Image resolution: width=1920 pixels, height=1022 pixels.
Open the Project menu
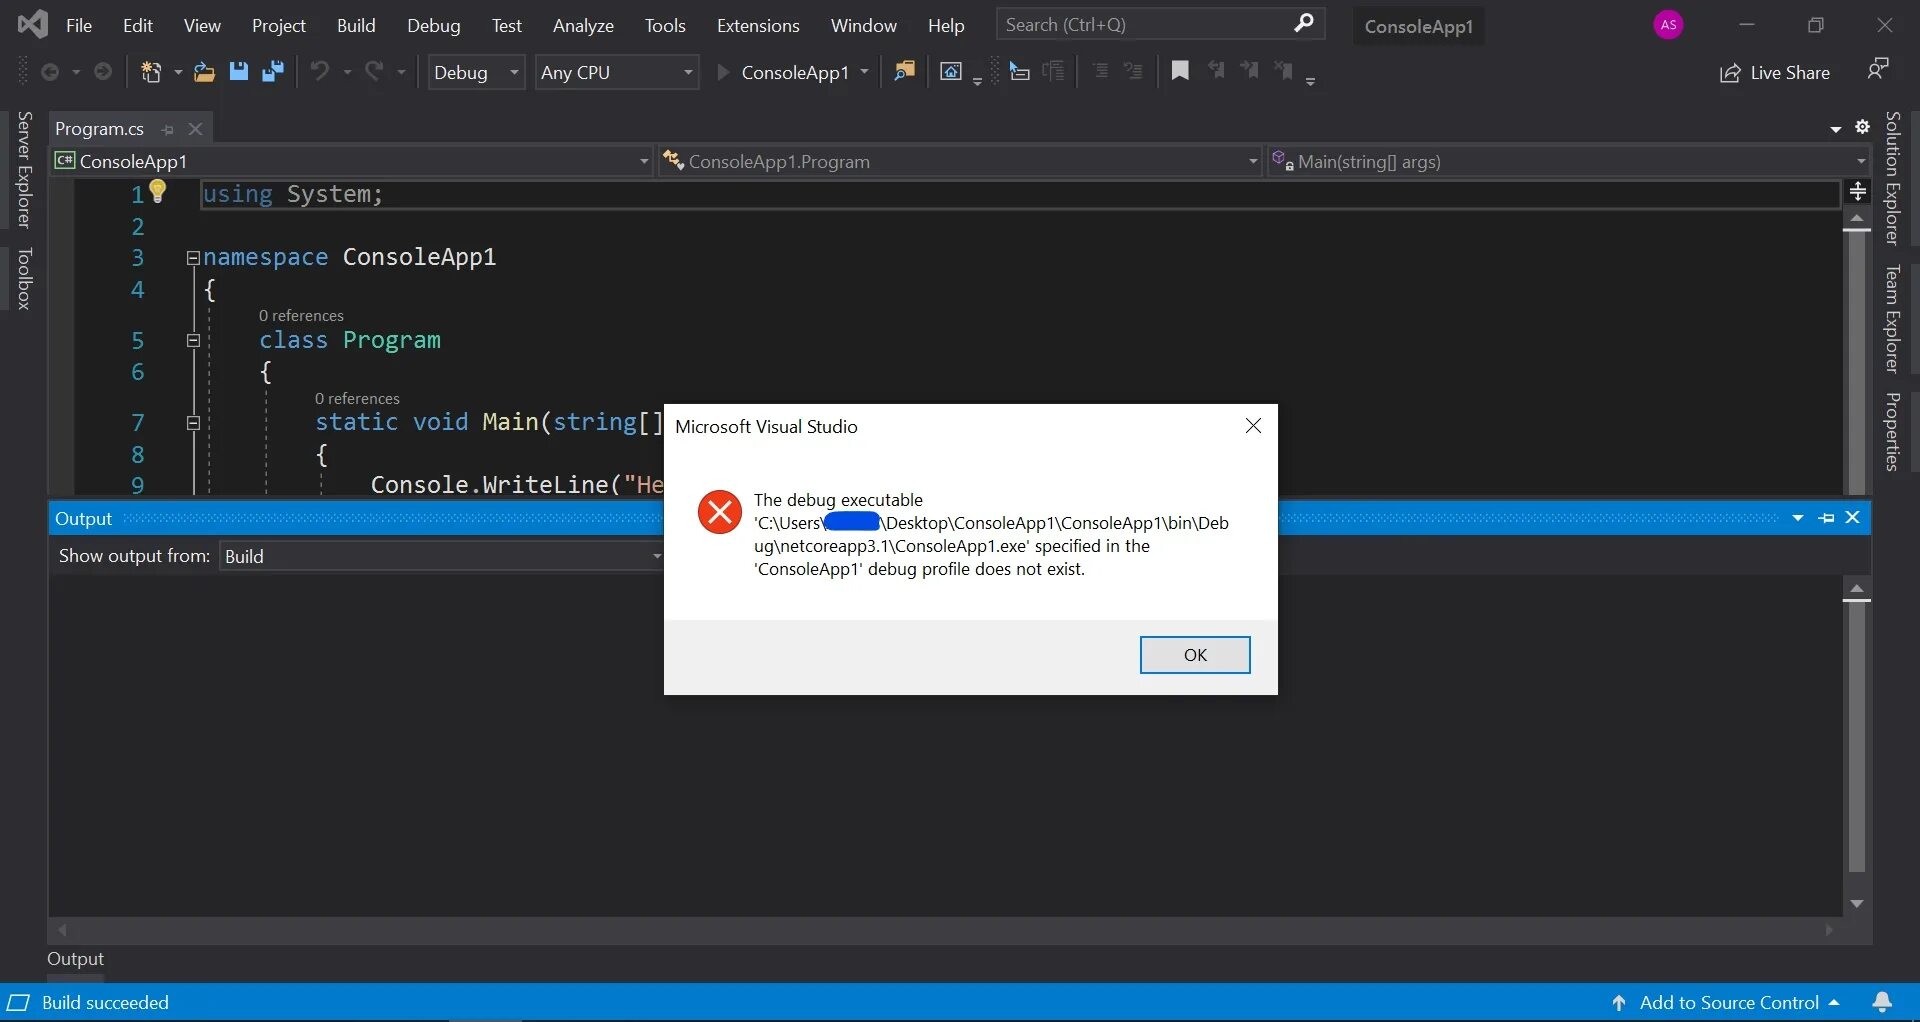pyautogui.click(x=279, y=25)
